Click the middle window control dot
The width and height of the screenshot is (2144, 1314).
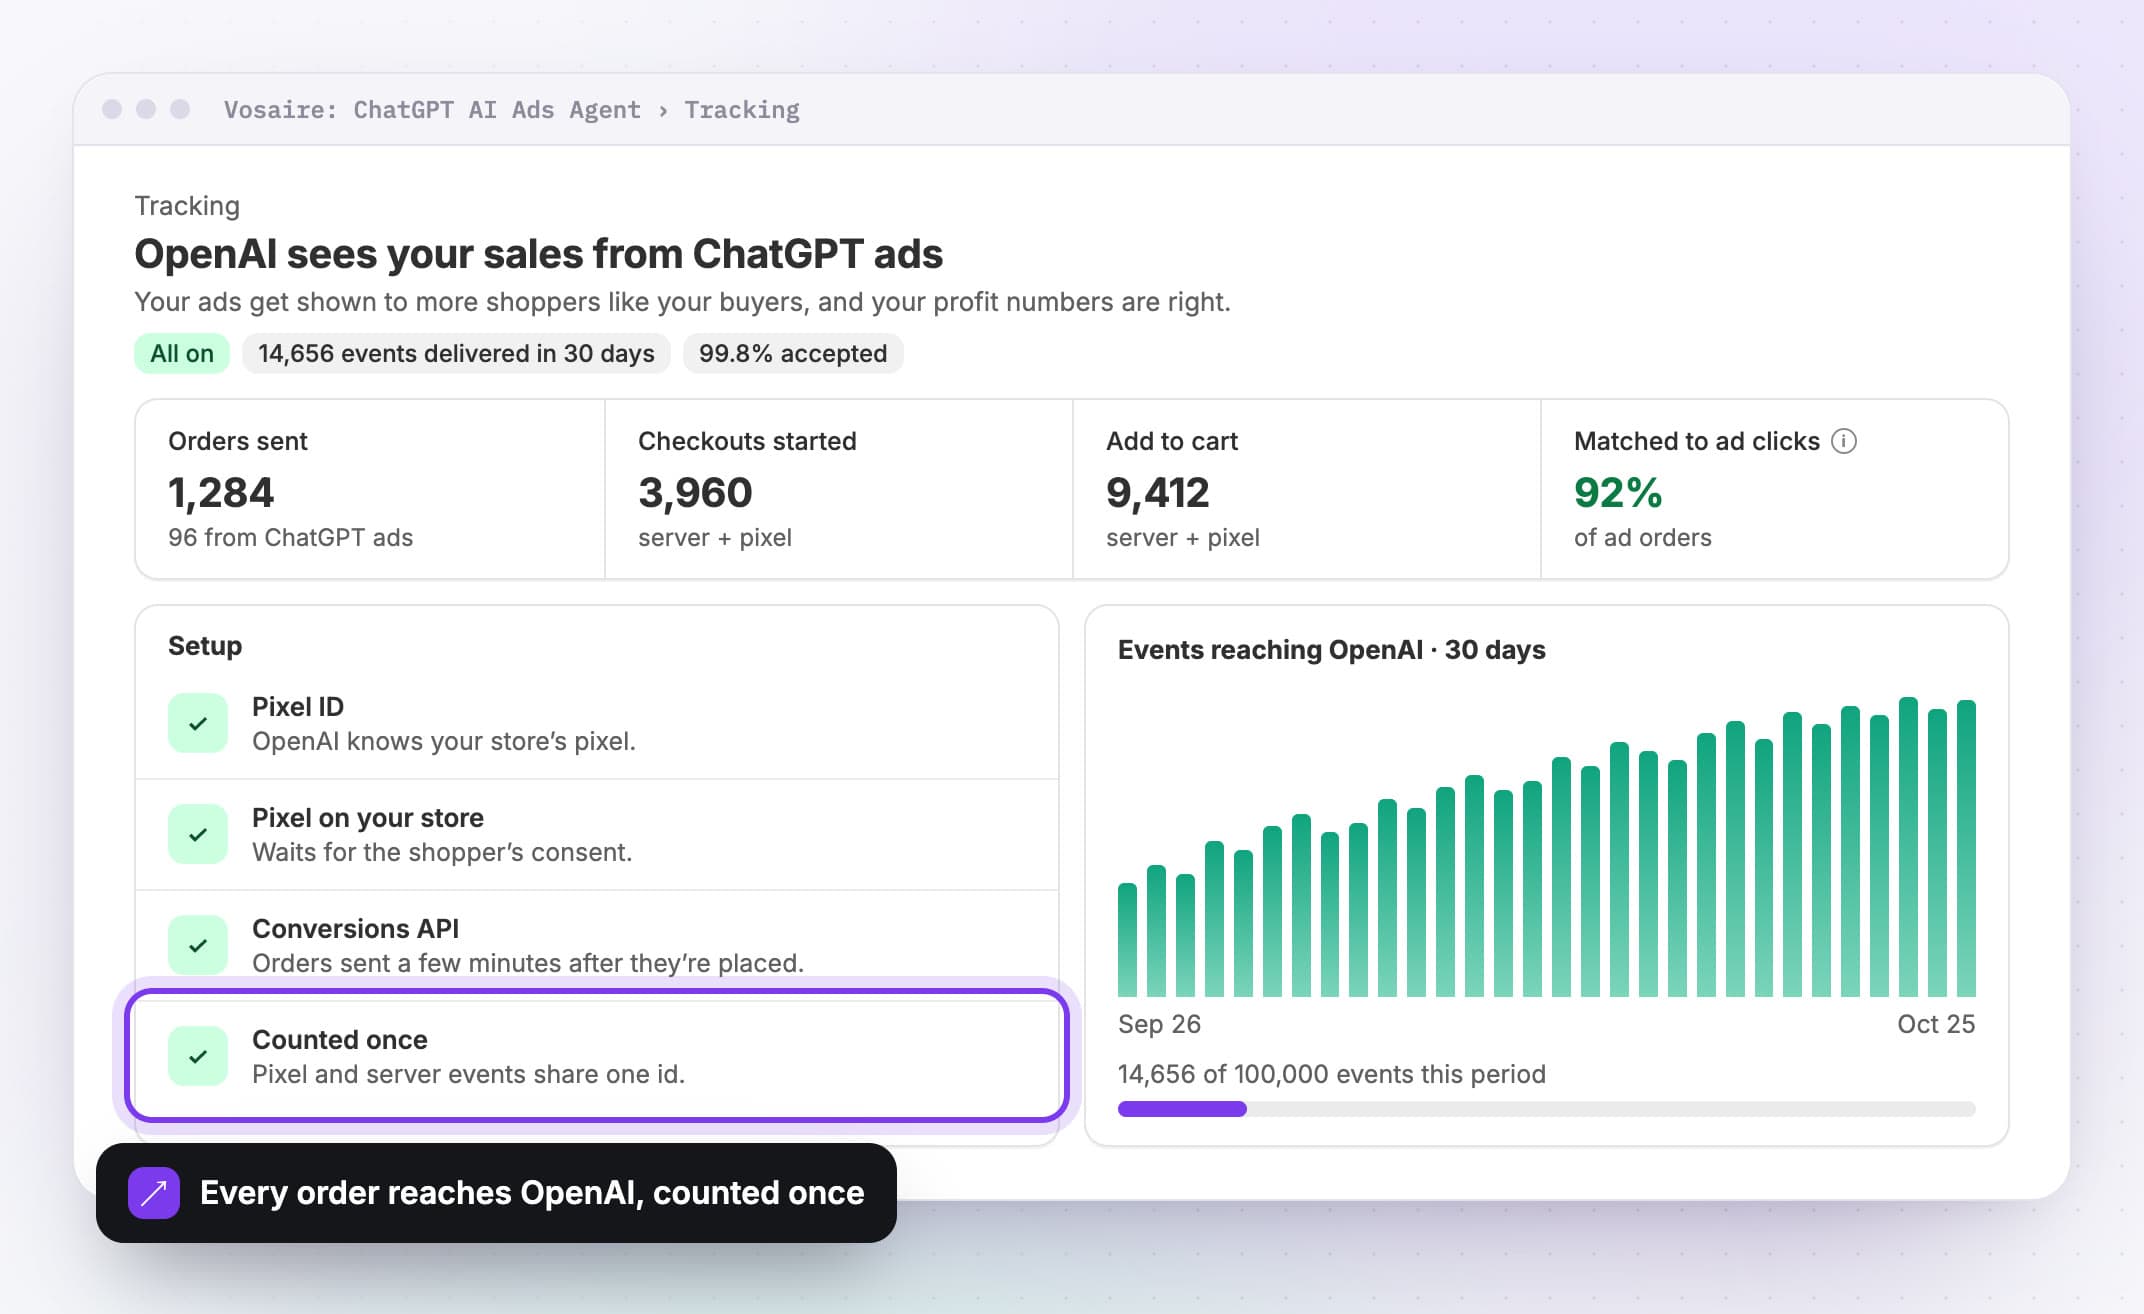[x=146, y=109]
